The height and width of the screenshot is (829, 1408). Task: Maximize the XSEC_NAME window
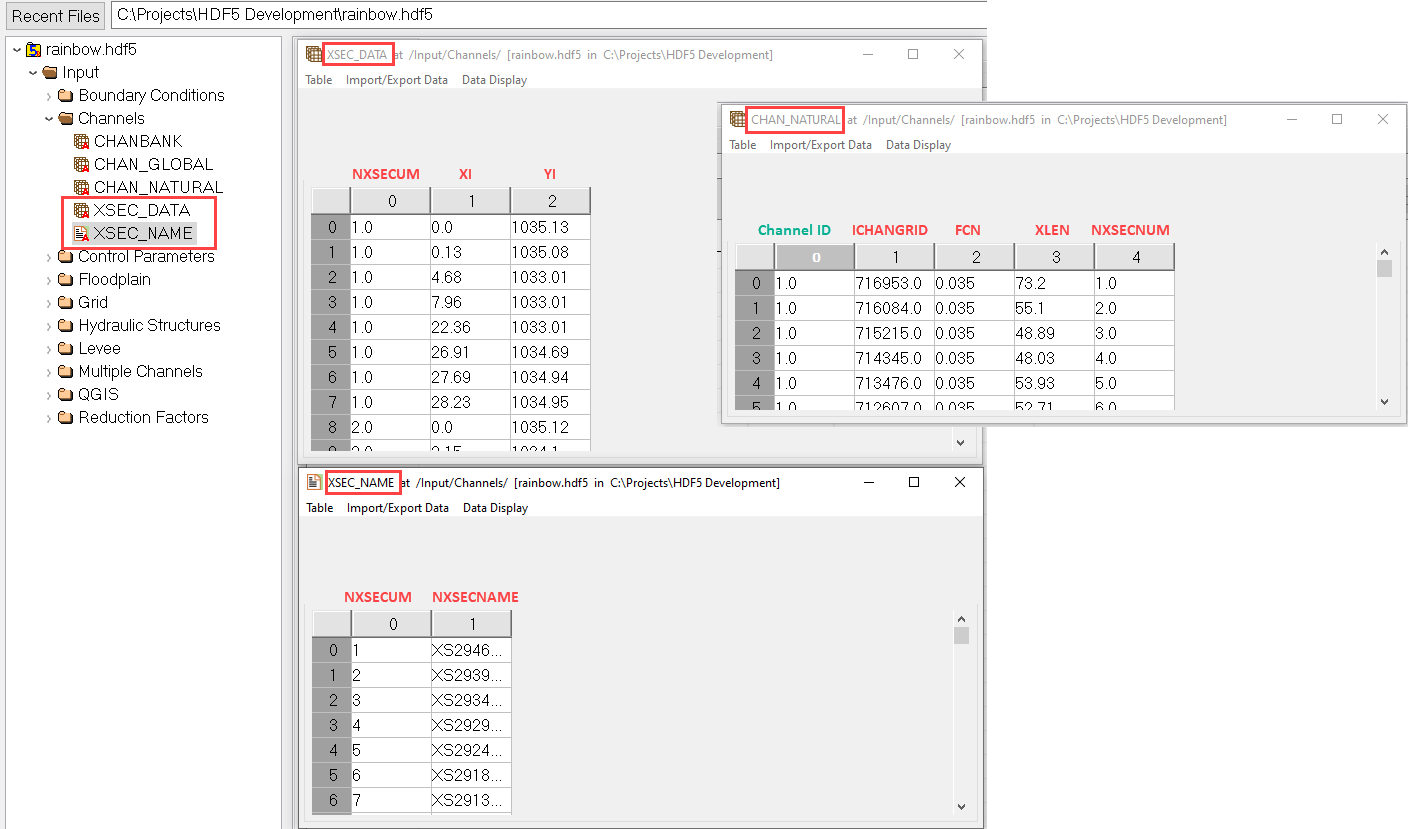pos(913,482)
